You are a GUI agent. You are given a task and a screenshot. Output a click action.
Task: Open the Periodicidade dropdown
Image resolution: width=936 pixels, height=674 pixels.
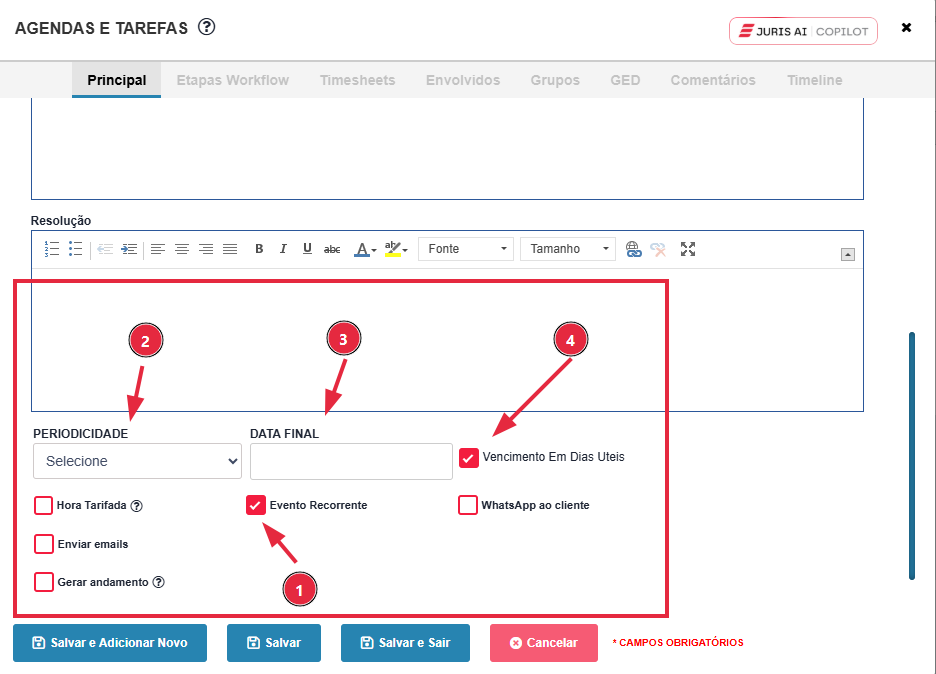pyautogui.click(x=137, y=461)
